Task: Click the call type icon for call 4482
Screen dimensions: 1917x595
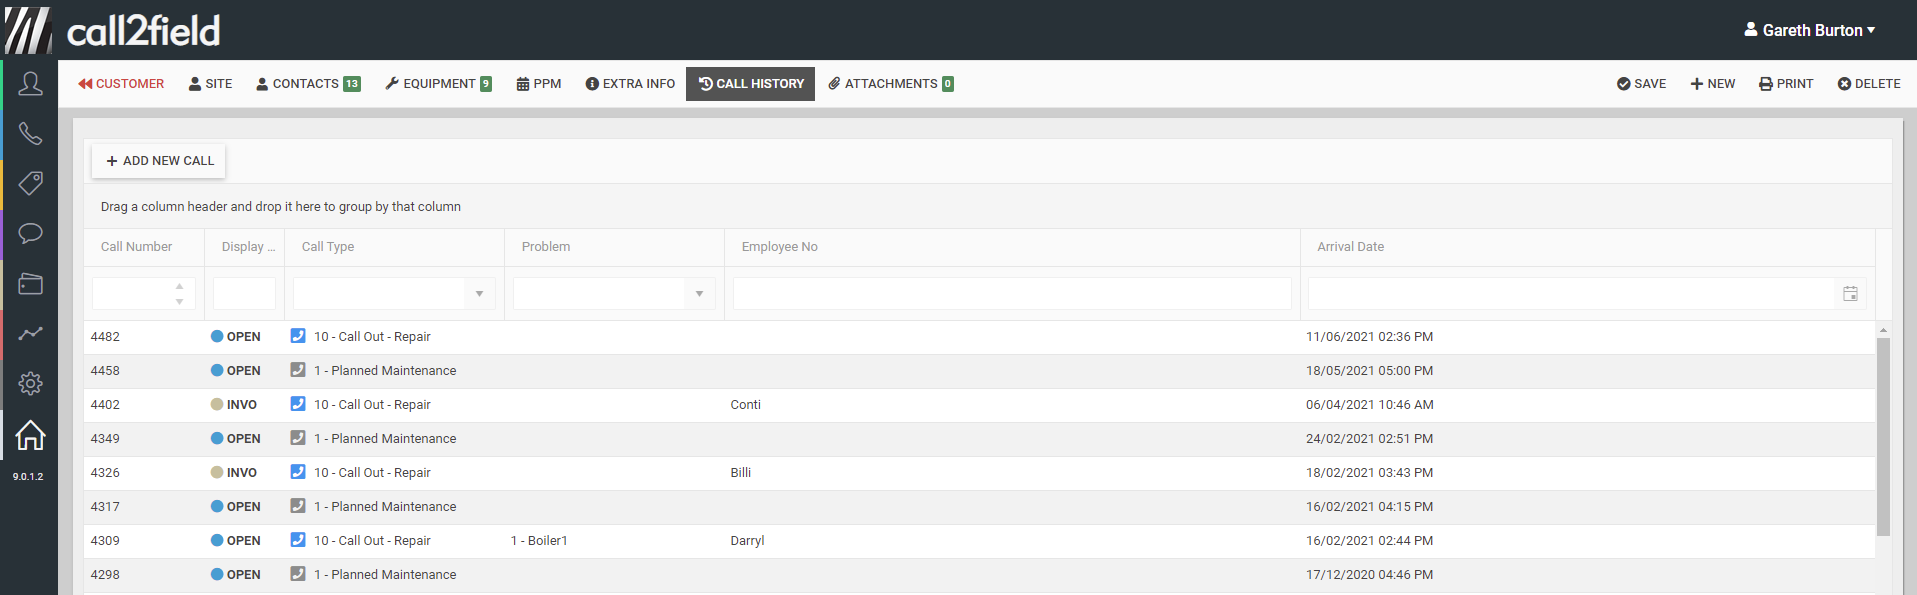Action: pyautogui.click(x=298, y=336)
